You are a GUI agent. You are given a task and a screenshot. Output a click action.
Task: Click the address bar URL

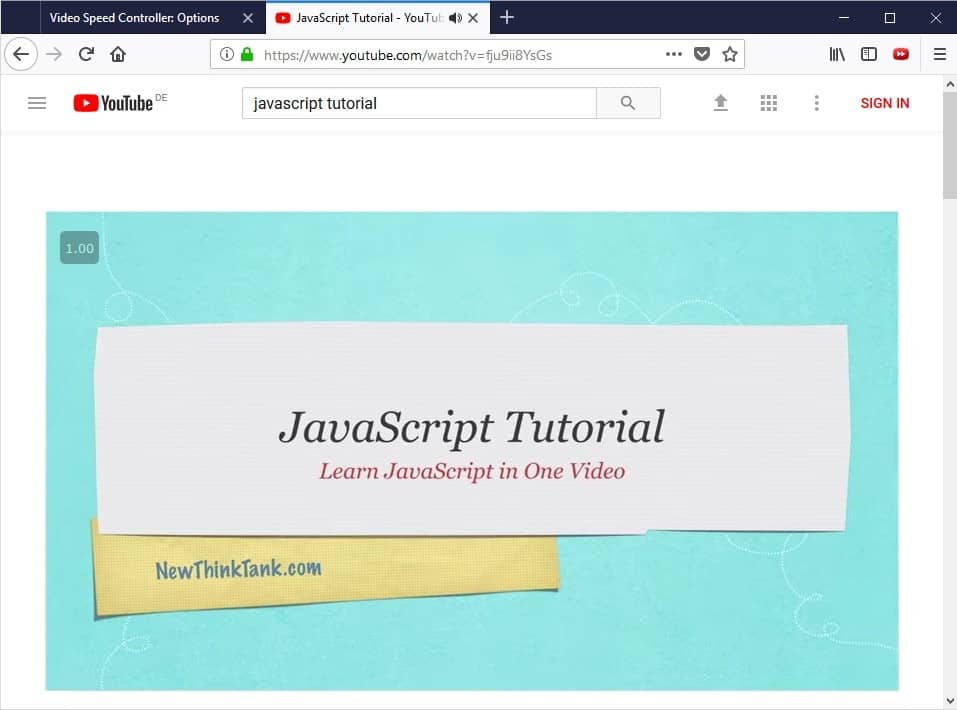408,55
